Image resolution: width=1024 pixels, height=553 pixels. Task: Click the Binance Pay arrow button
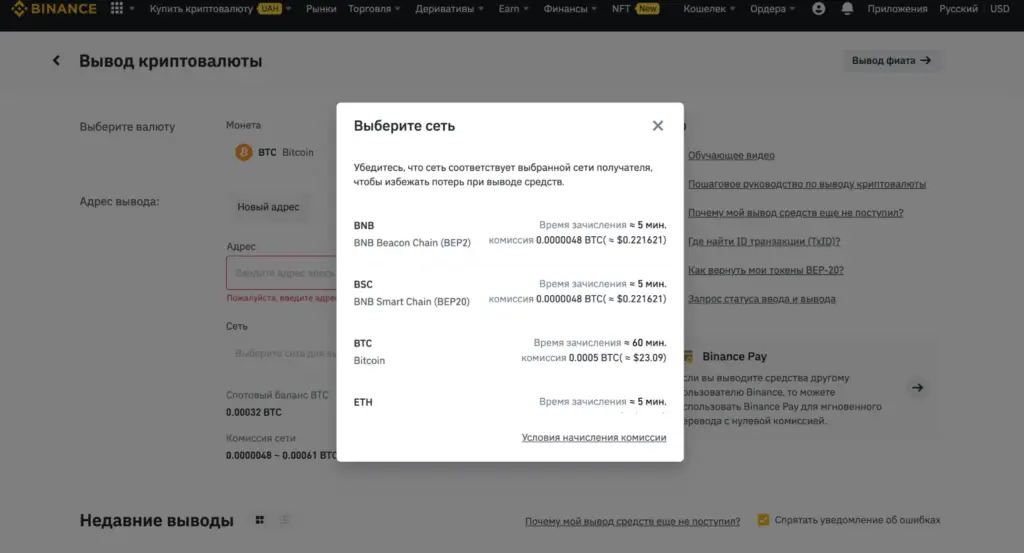pyautogui.click(x=917, y=388)
